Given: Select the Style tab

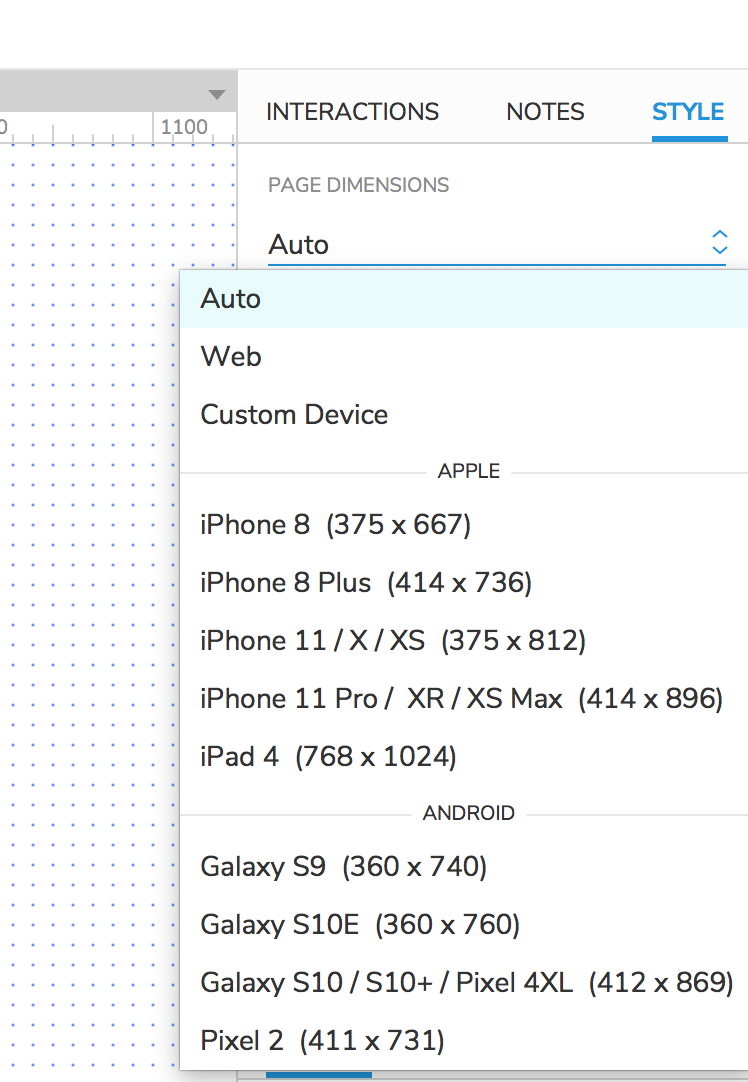Looking at the screenshot, I should coord(688,112).
